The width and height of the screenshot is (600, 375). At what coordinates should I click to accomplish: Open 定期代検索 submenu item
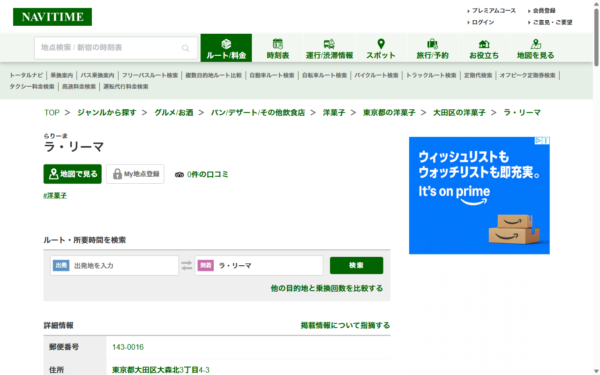478,75
